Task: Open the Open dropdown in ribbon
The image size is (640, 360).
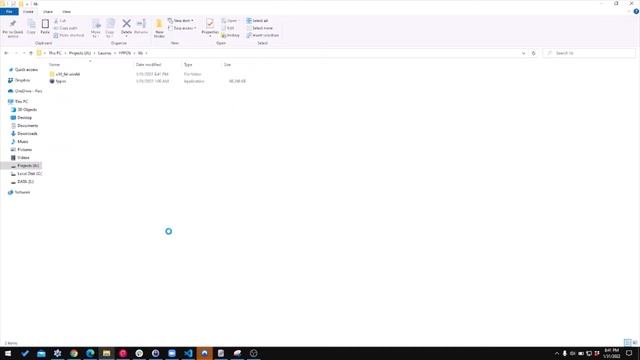Action: click(230, 21)
